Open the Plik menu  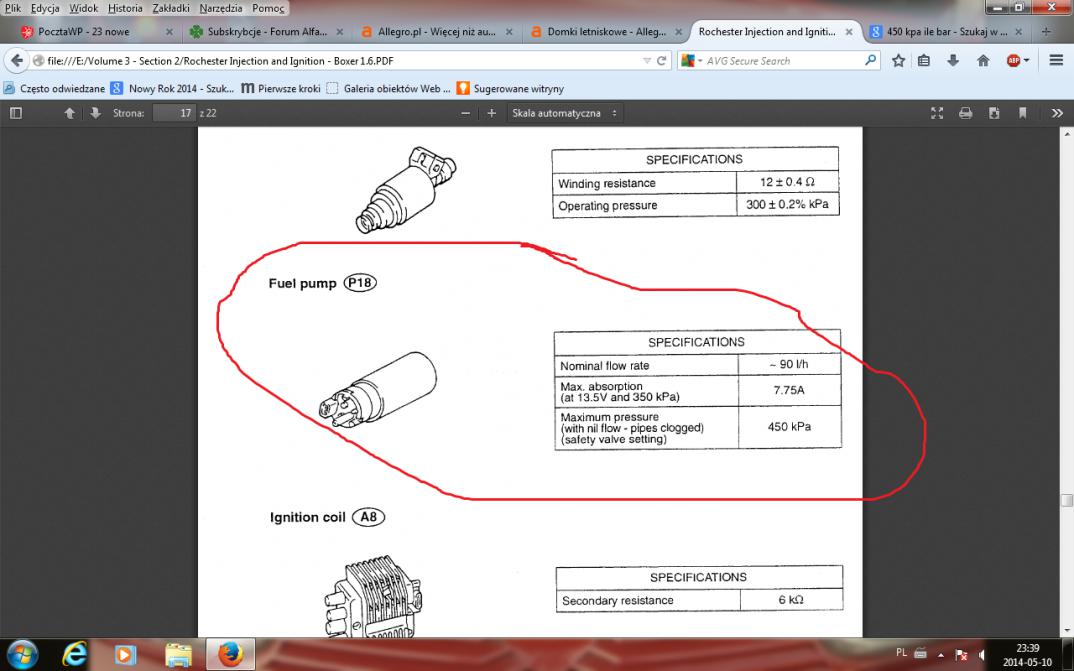pyautogui.click(x=12, y=8)
